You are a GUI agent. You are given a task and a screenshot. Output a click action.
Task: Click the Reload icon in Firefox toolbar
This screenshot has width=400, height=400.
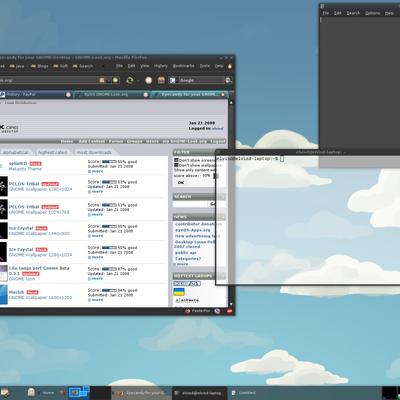click(x=129, y=80)
